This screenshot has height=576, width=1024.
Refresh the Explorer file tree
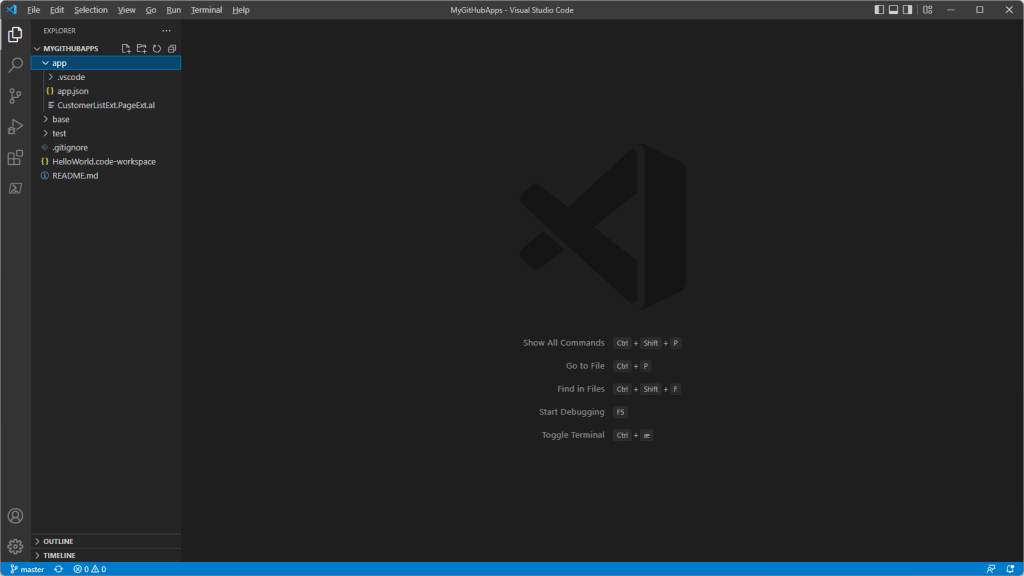157,48
